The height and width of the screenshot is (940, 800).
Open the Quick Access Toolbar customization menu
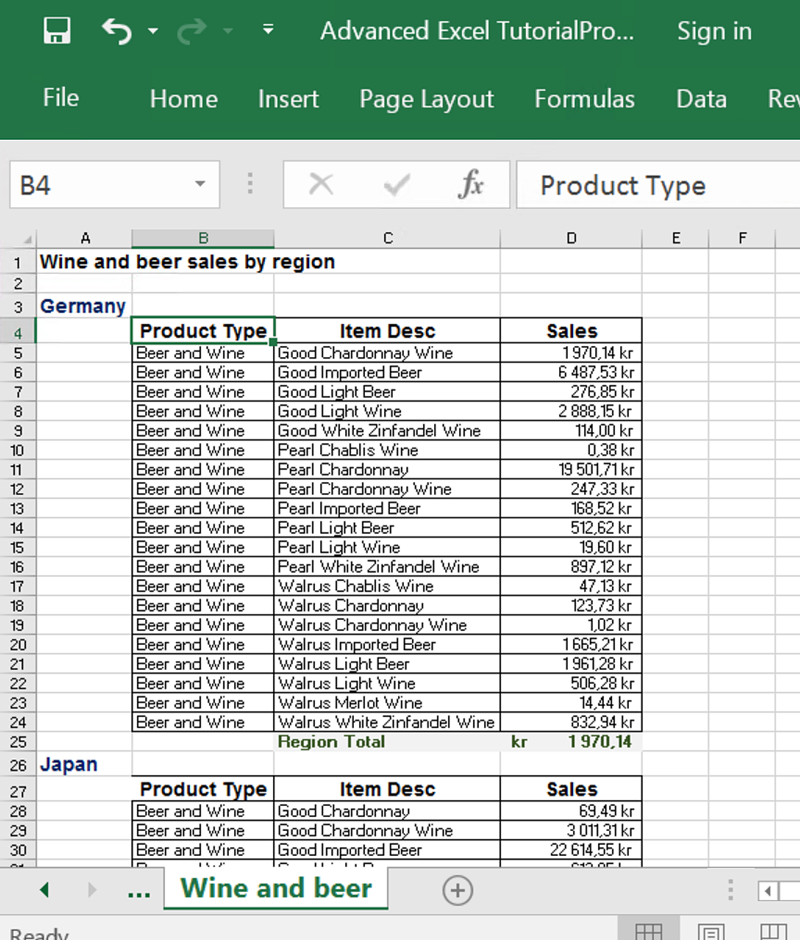[x=268, y=30]
